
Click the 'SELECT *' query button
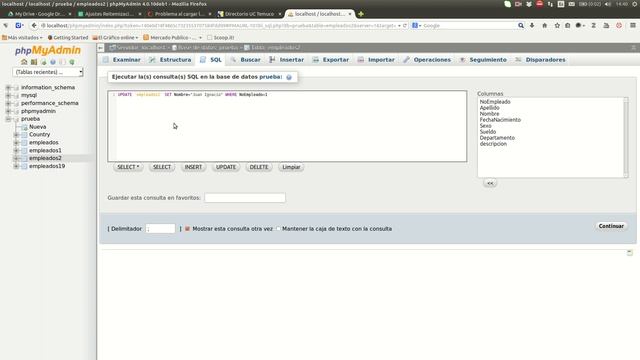(128, 167)
